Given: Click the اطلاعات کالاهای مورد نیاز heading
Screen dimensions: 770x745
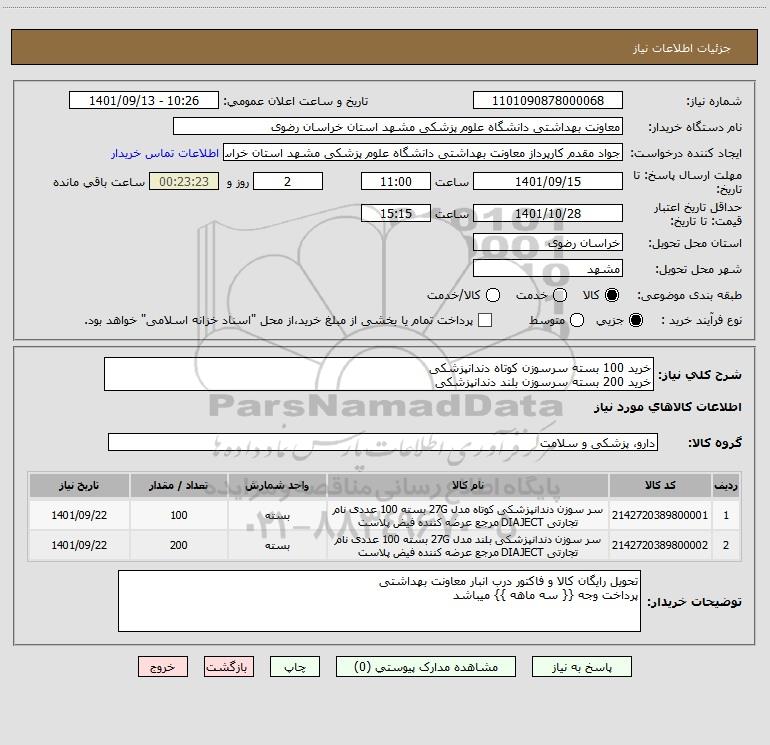Looking at the screenshot, I should point(668,407).
